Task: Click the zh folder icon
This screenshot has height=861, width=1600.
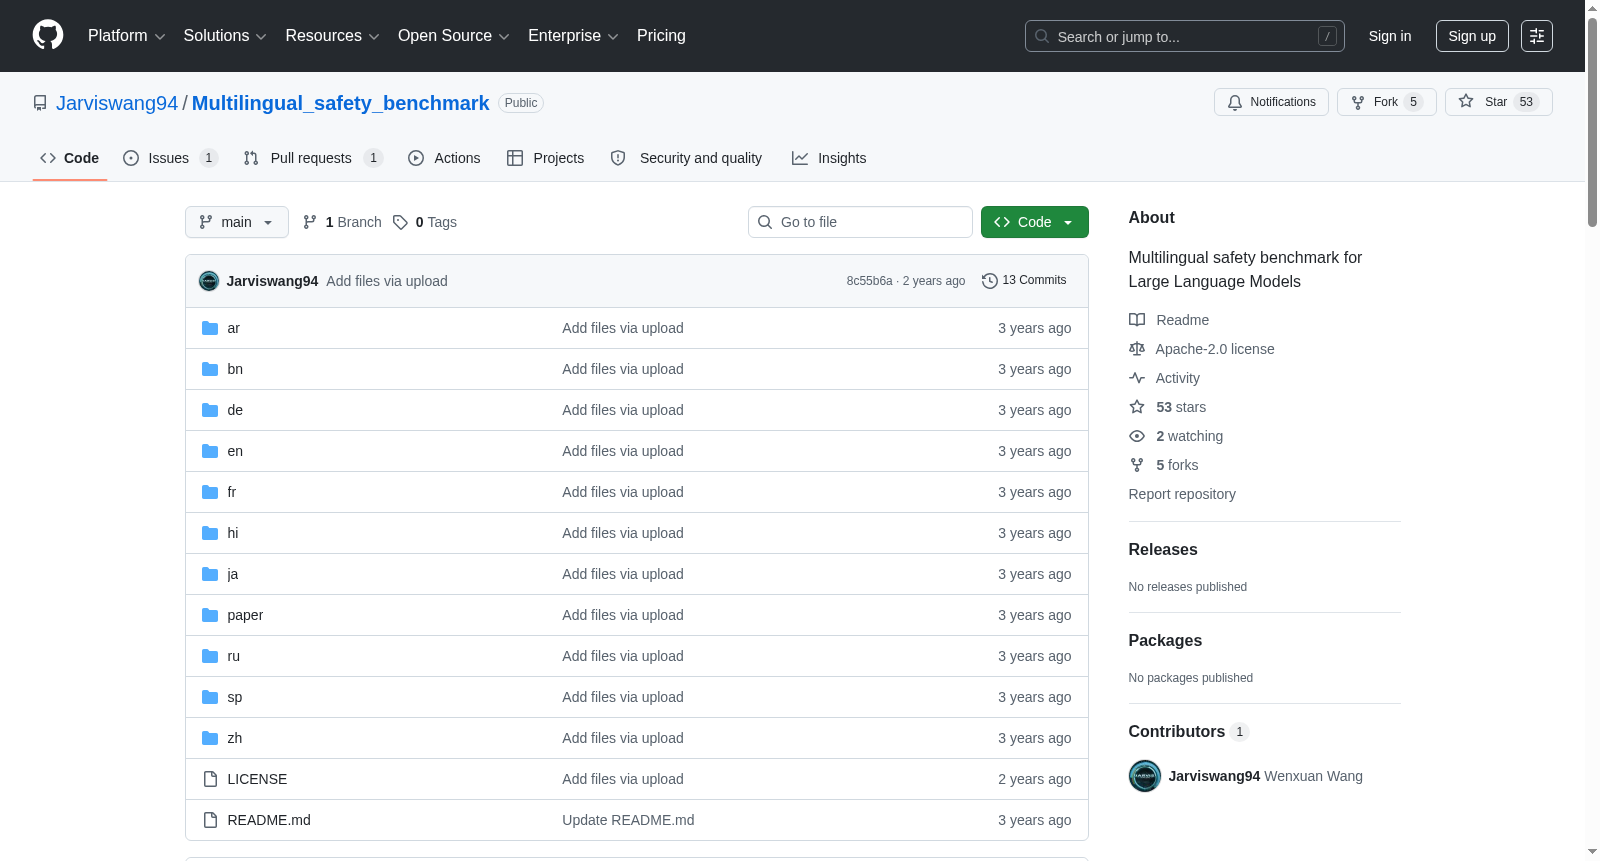Action: click(x=210, y=738)
